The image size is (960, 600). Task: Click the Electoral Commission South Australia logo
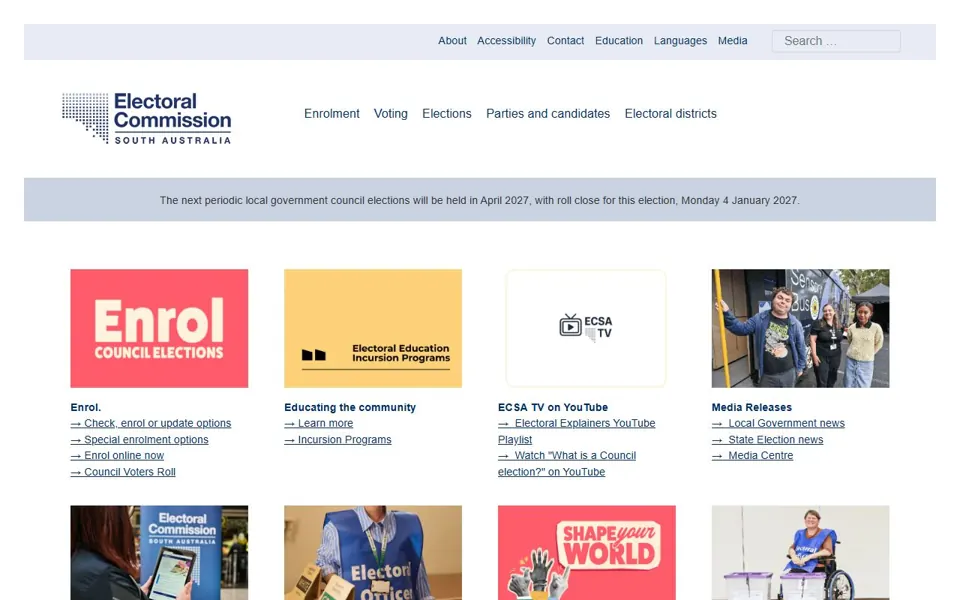[x=146, y=118]
